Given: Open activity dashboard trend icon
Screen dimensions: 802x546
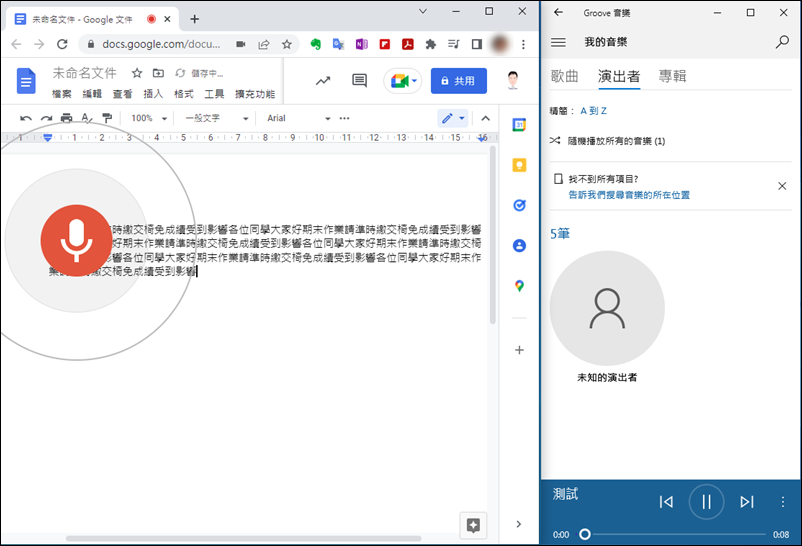Looking at the screenshot, I should pos(323,81).
